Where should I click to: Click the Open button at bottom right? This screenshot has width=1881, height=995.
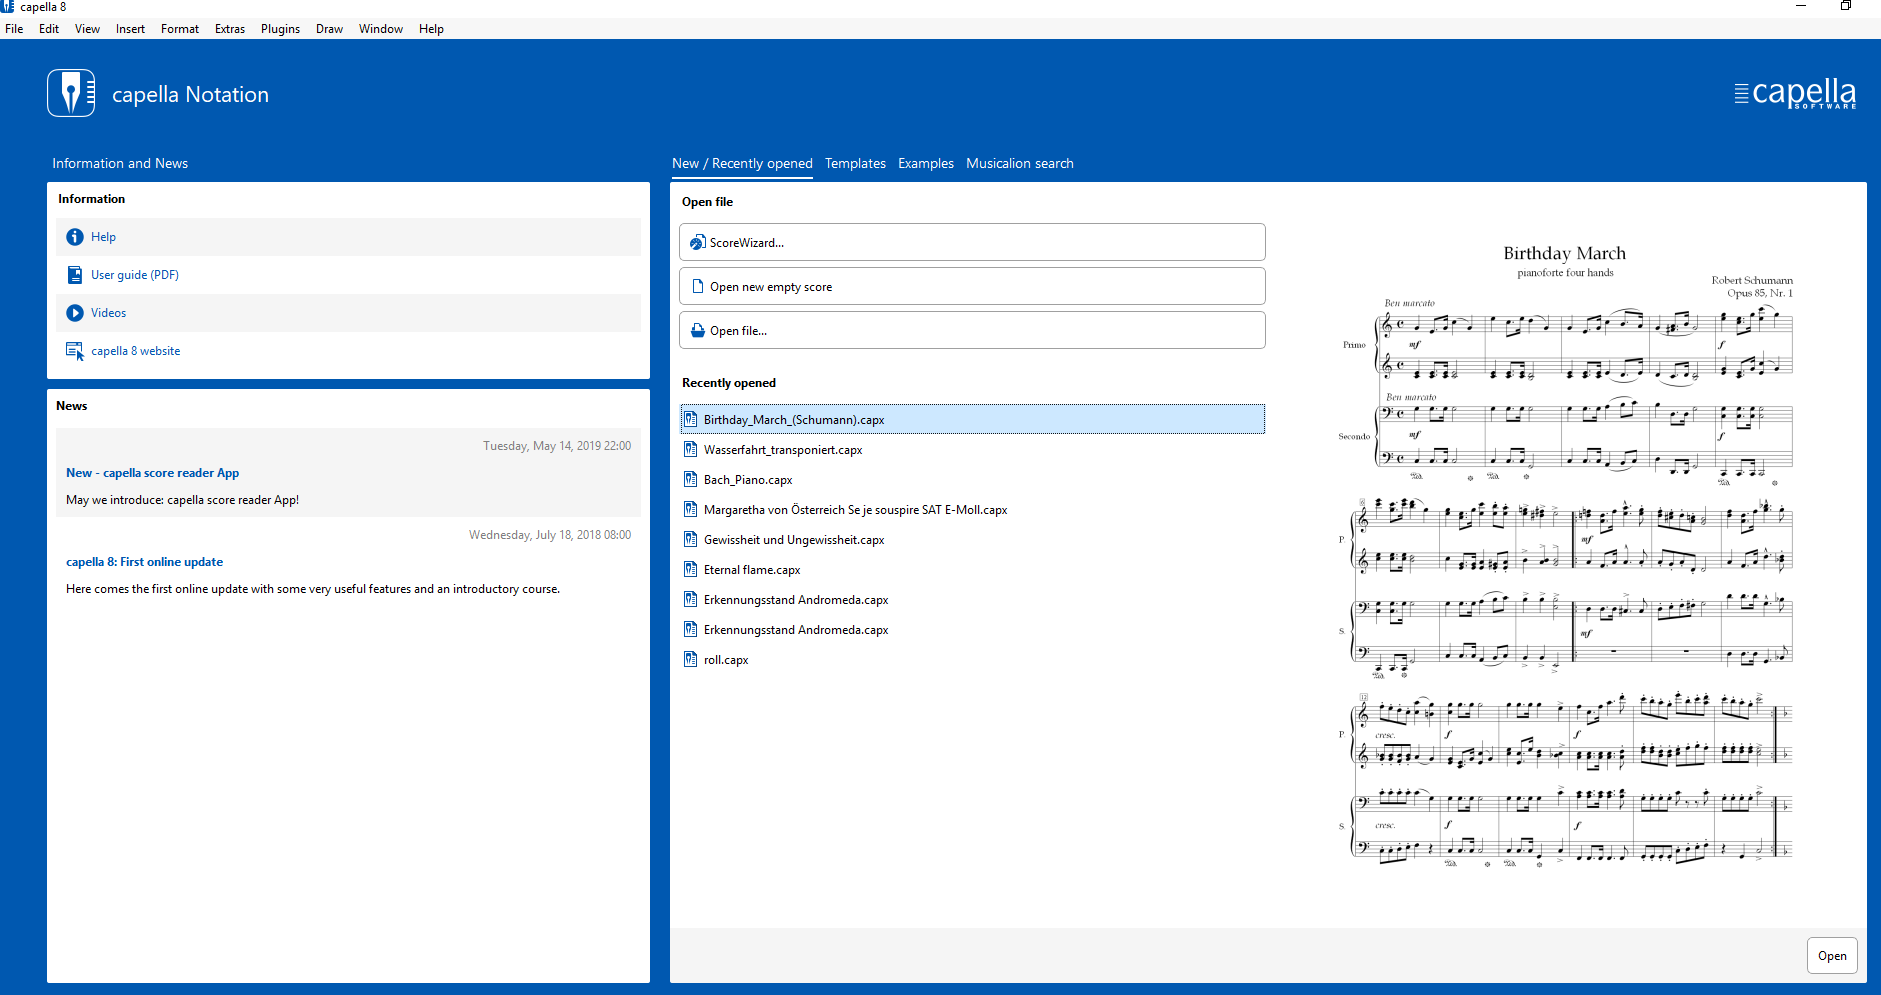1832,956
